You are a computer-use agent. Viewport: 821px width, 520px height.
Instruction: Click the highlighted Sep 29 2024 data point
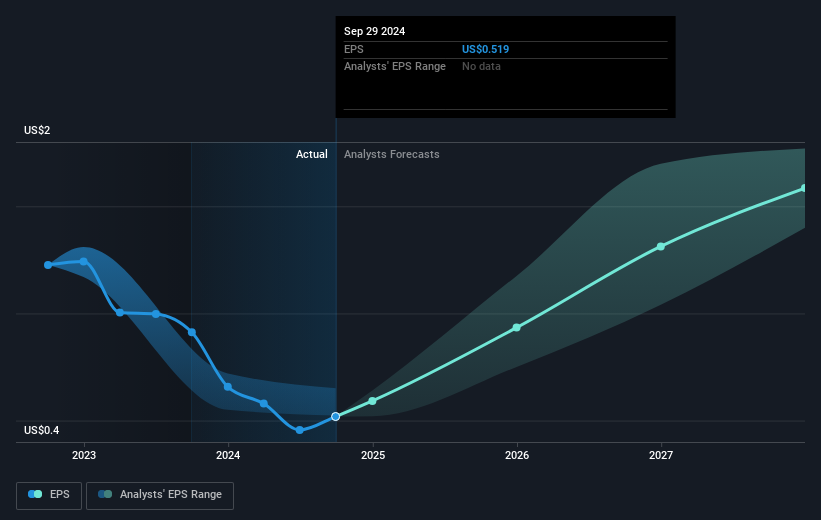[336, 416]
